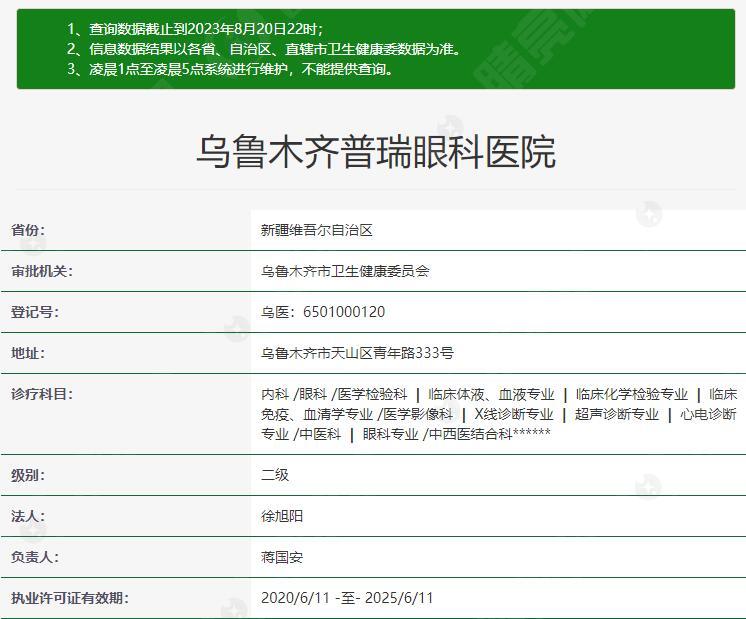The height and width of the screenshot is (619, 746).
Task: Click the 登记号 label
Action: click(x=35, y=312)
